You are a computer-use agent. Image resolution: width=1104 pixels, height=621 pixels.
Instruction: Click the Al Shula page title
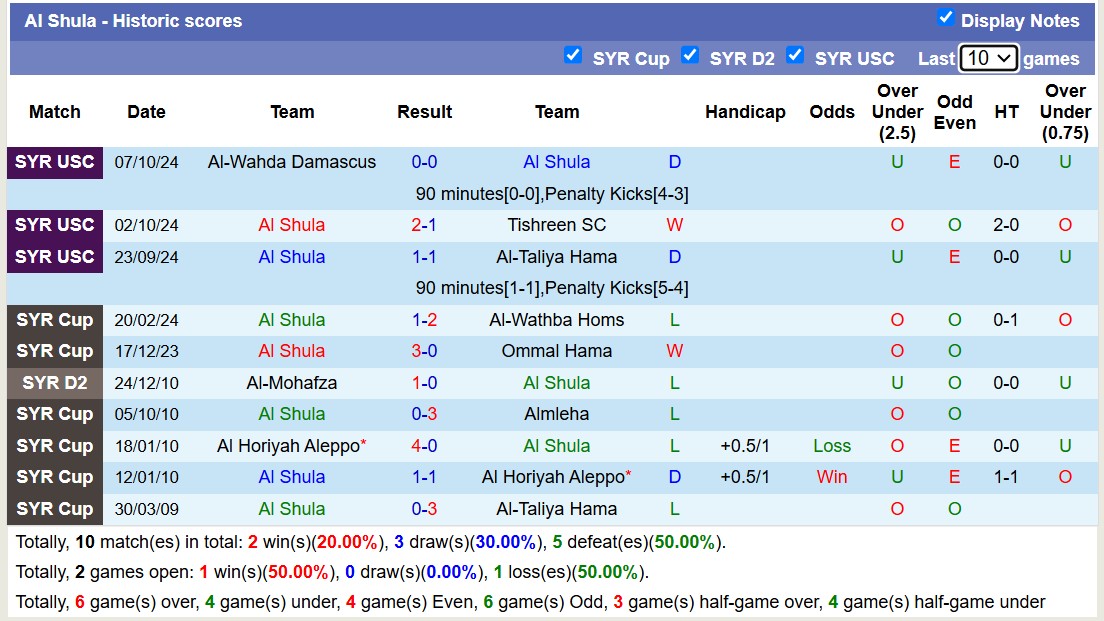[x=130, y=20]
